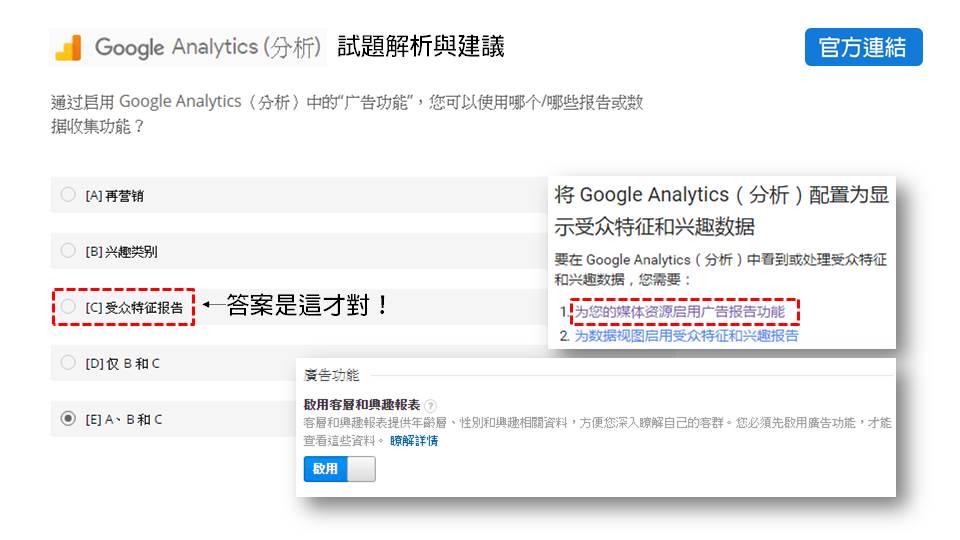960x540 pixels.
Task: Click the question text about 广告功能
Action: click(x=346, y=114)
